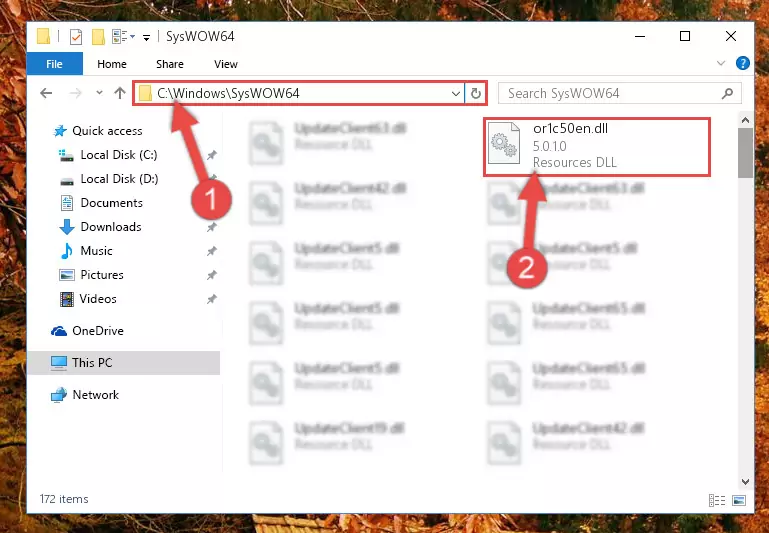Select Network in navigation pane
This screenshot has height=533, width=769.
pyautogui.click(x=96, y=395)
